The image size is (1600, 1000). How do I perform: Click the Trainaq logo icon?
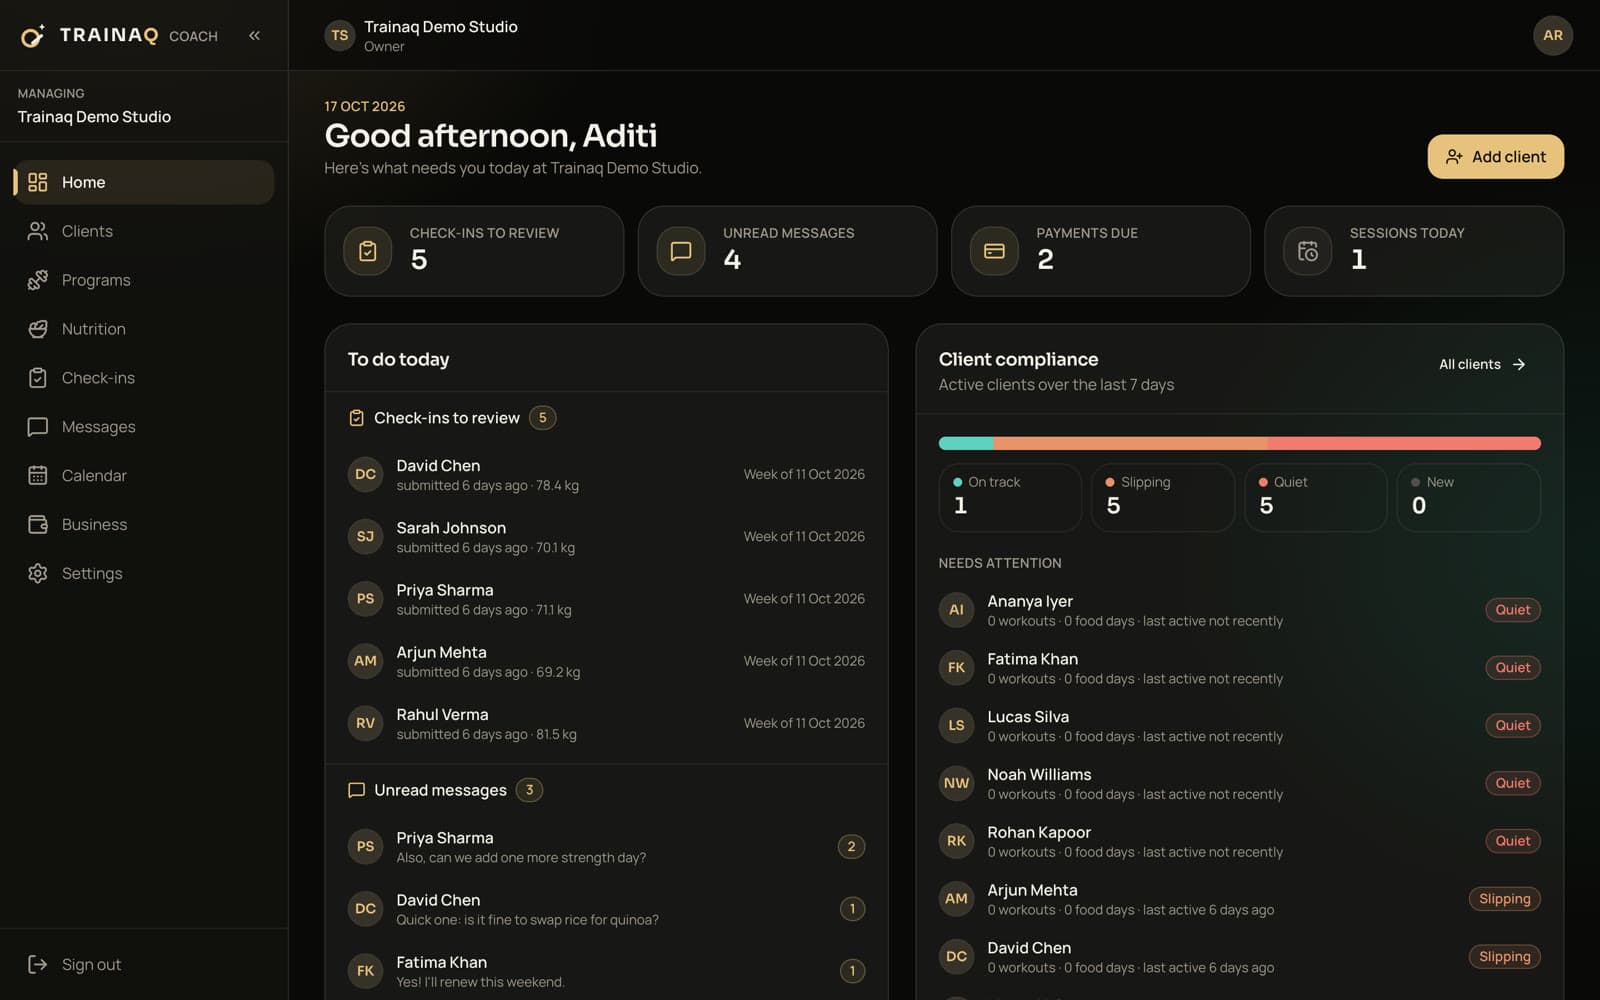[x=33, y=36]
